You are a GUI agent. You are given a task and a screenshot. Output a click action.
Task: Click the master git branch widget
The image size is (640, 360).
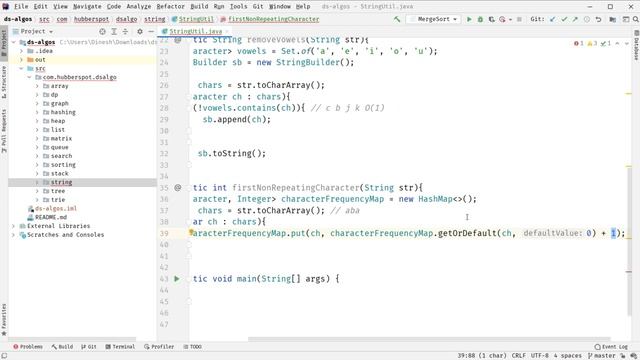(602, 356)
